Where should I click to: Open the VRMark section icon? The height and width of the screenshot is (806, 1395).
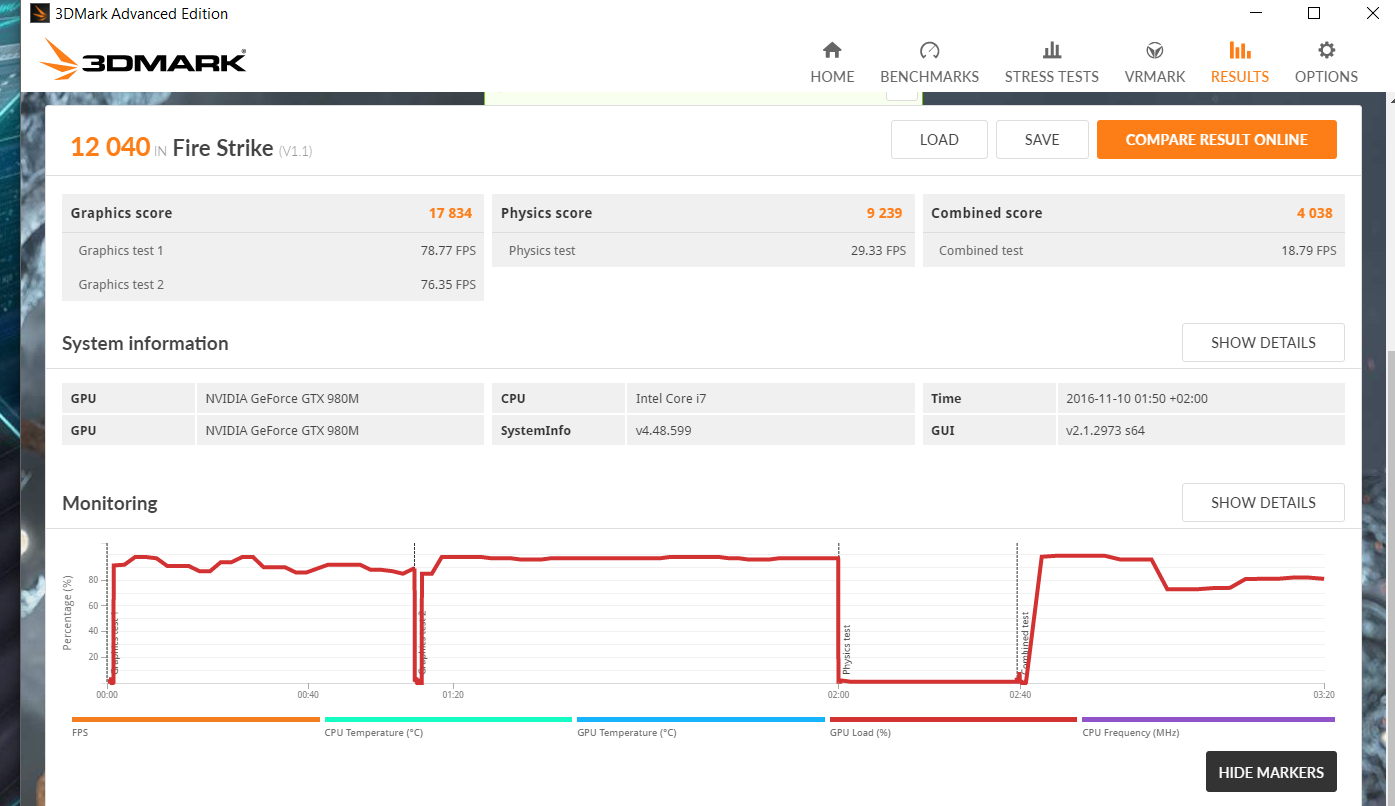[1155, 50]
